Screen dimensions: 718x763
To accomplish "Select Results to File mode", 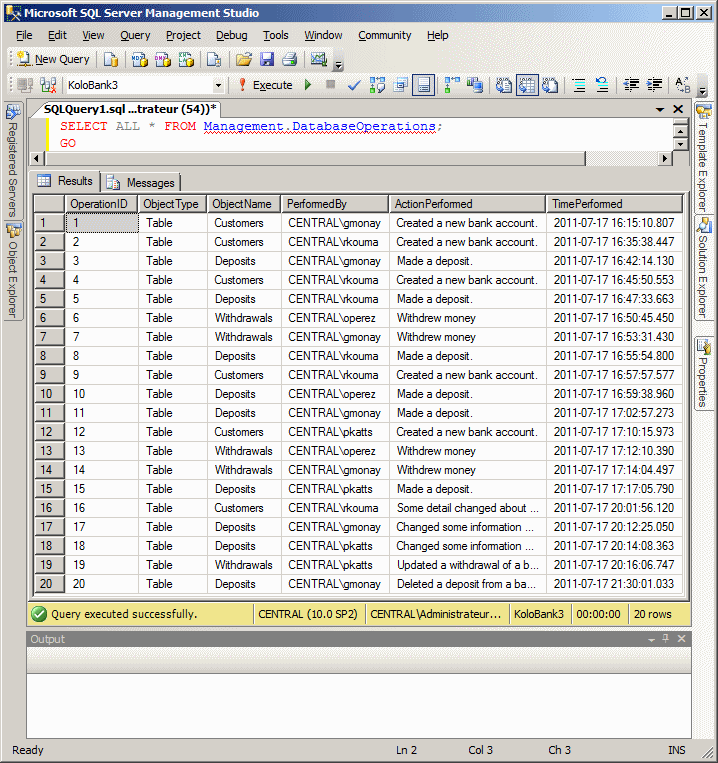I will [550, 85].
